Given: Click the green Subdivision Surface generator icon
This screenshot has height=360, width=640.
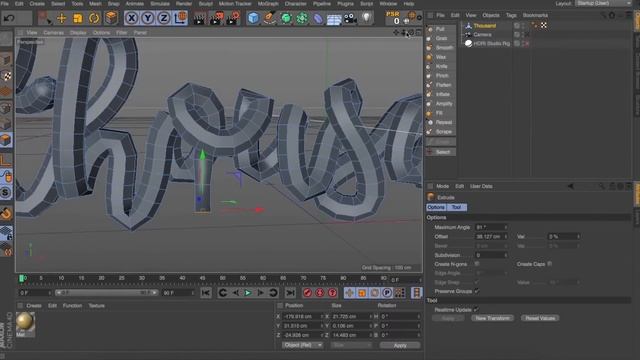Looking at the screenshot, I should [x=286, y=18].
